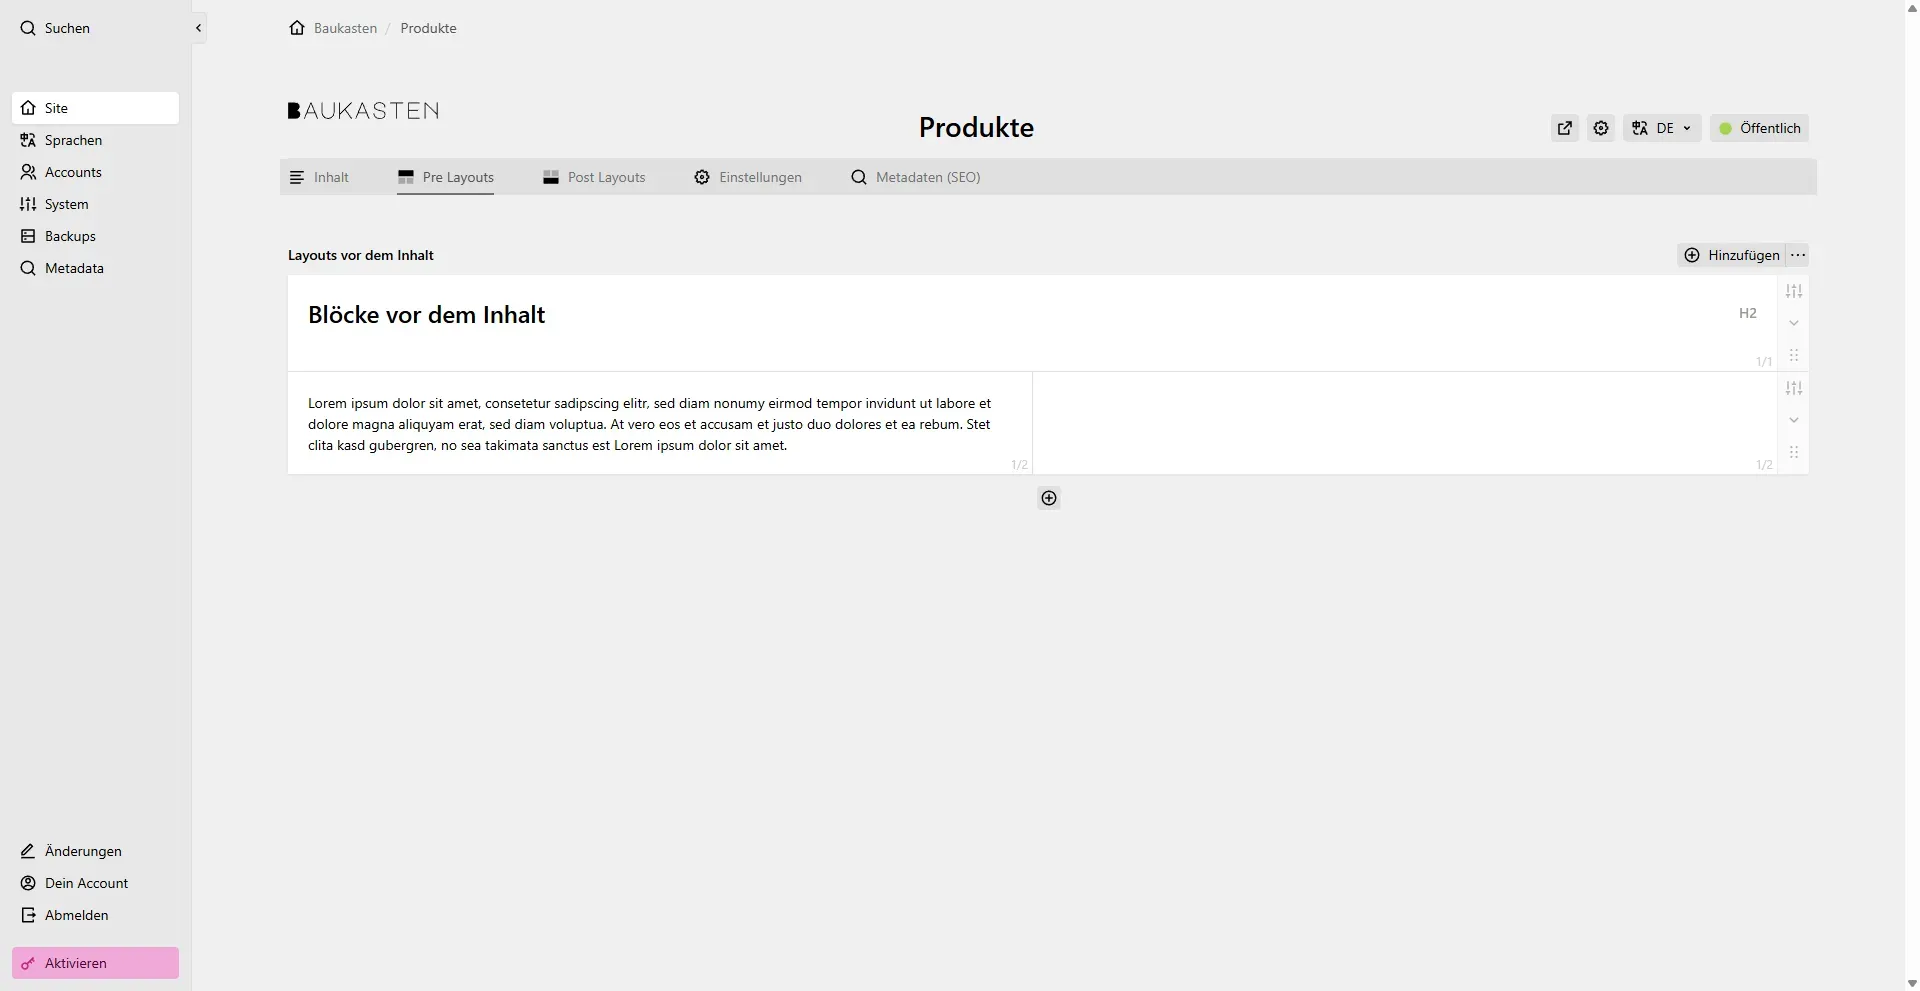Toggle the Öffentlich page status

point(1759,128)
